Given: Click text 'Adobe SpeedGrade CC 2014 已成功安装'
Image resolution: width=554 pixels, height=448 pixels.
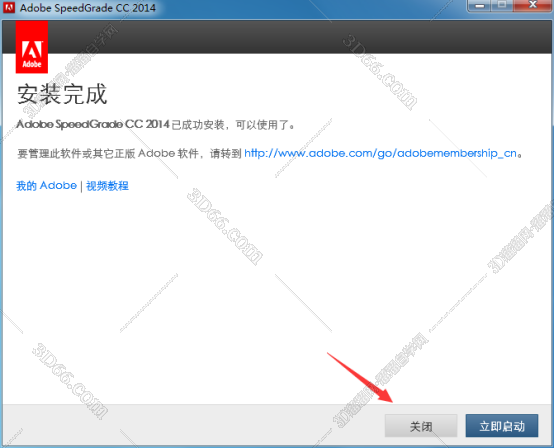Looking at the screenshot, I should pyautogui.click(x=120, y=124).
